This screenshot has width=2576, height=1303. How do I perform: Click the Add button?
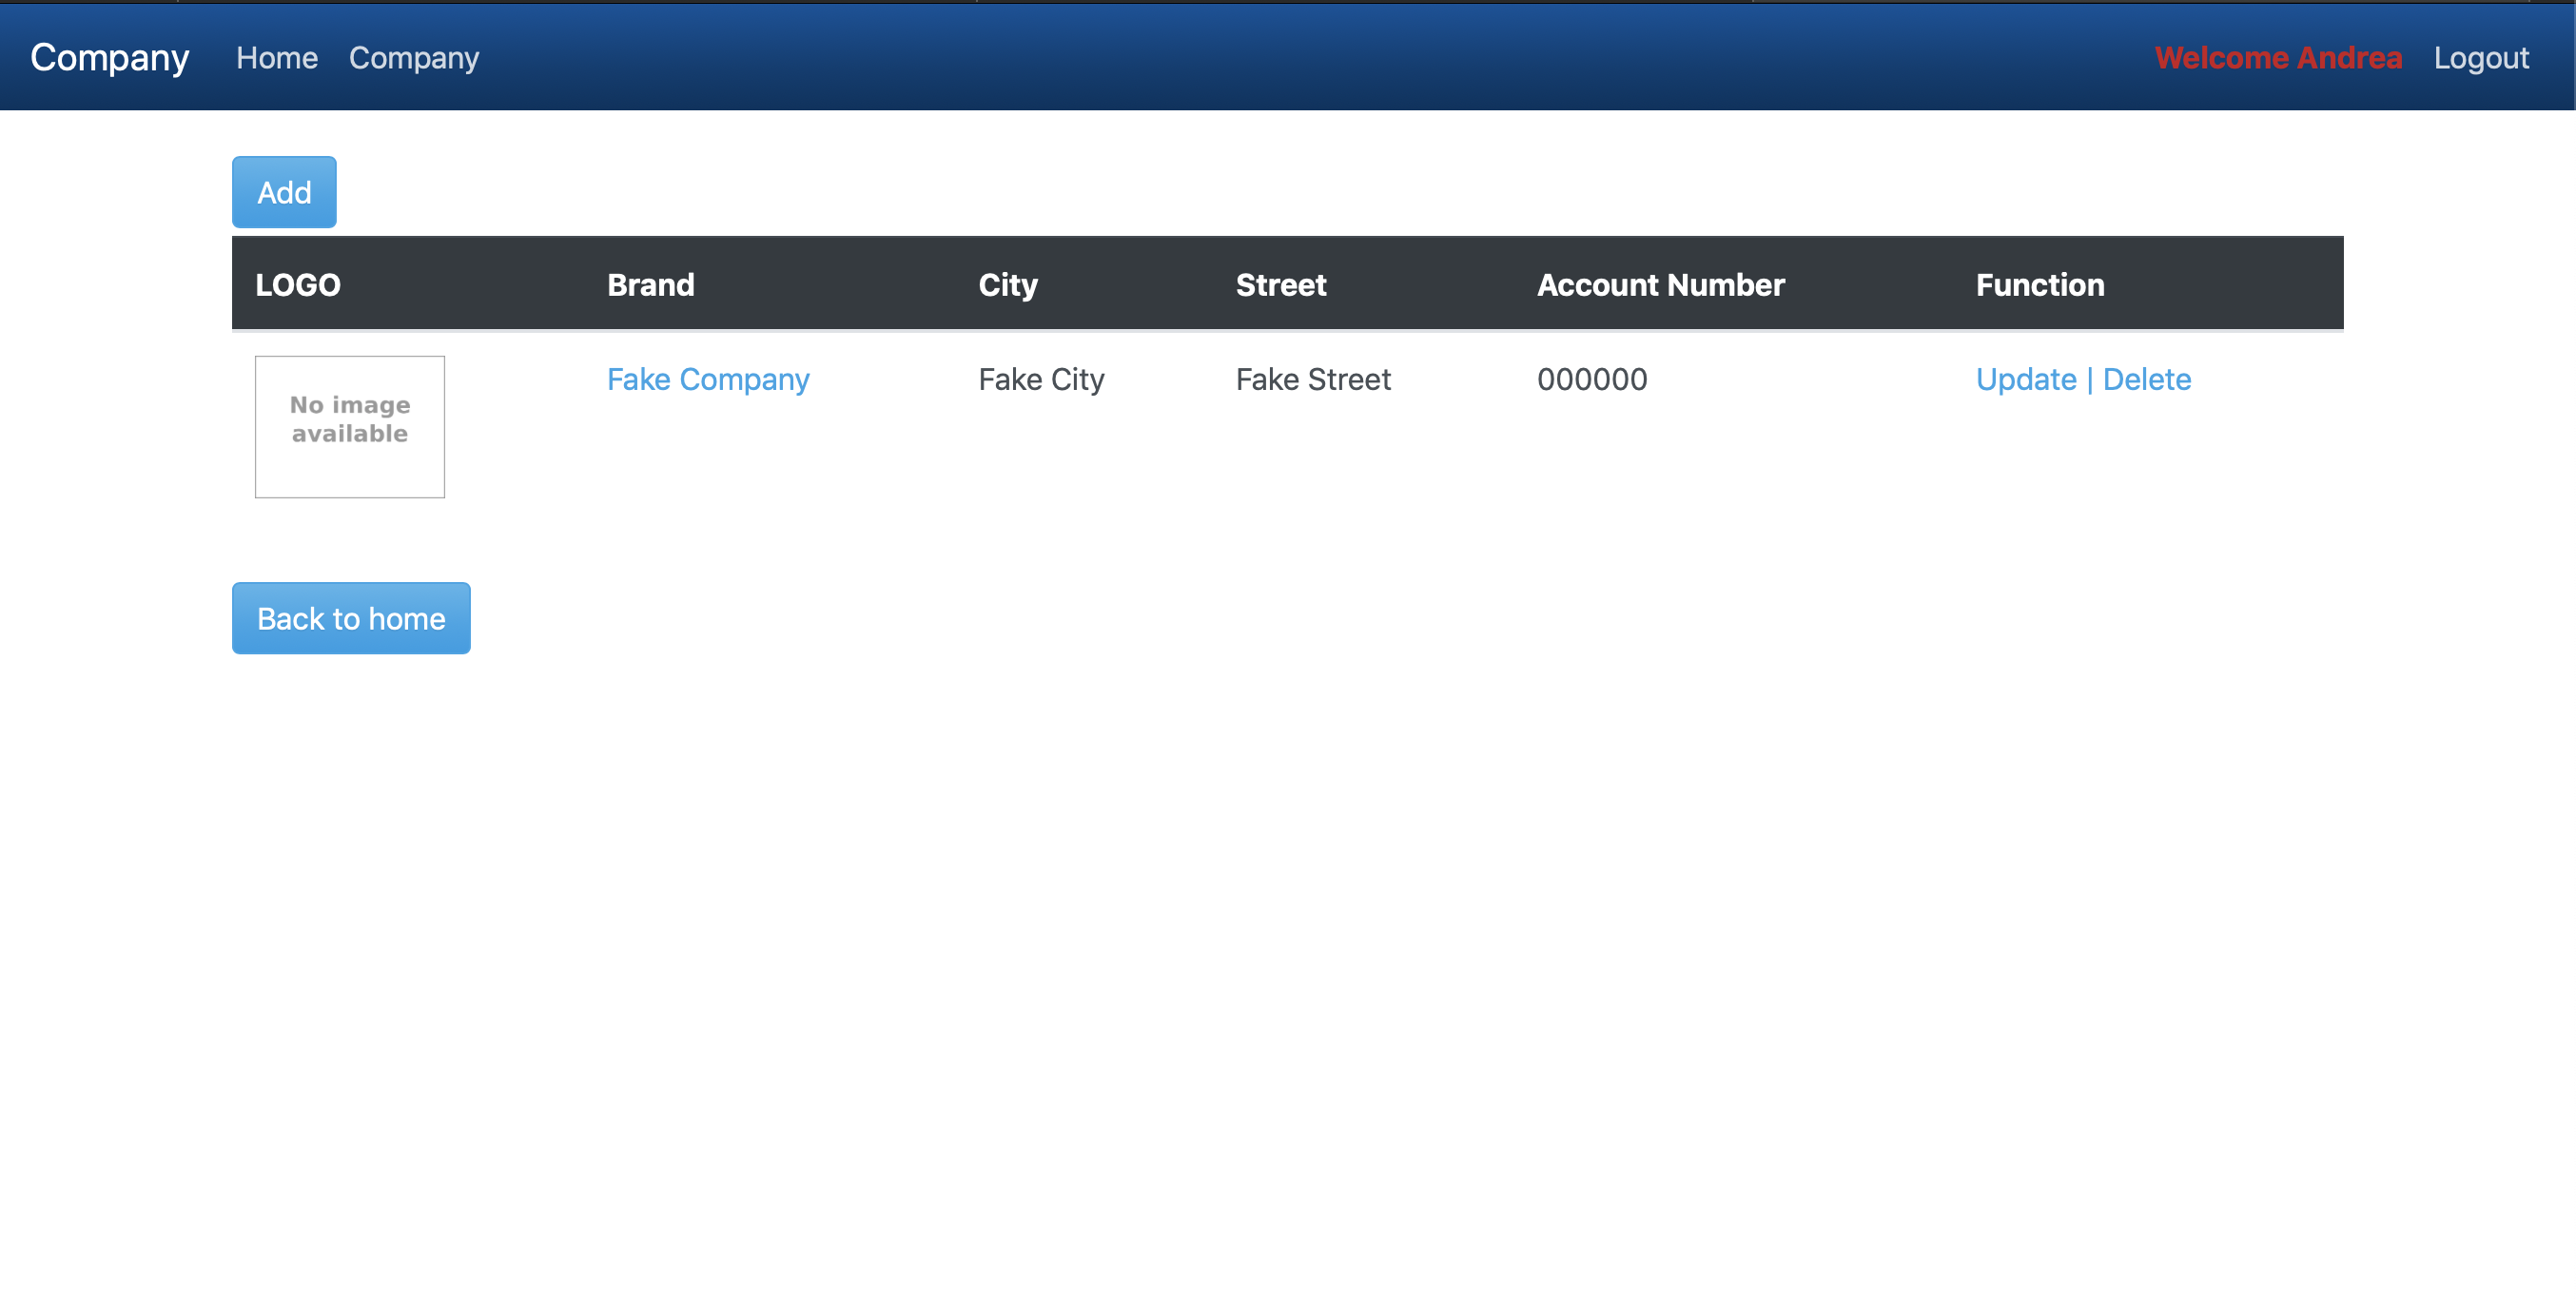284,192
